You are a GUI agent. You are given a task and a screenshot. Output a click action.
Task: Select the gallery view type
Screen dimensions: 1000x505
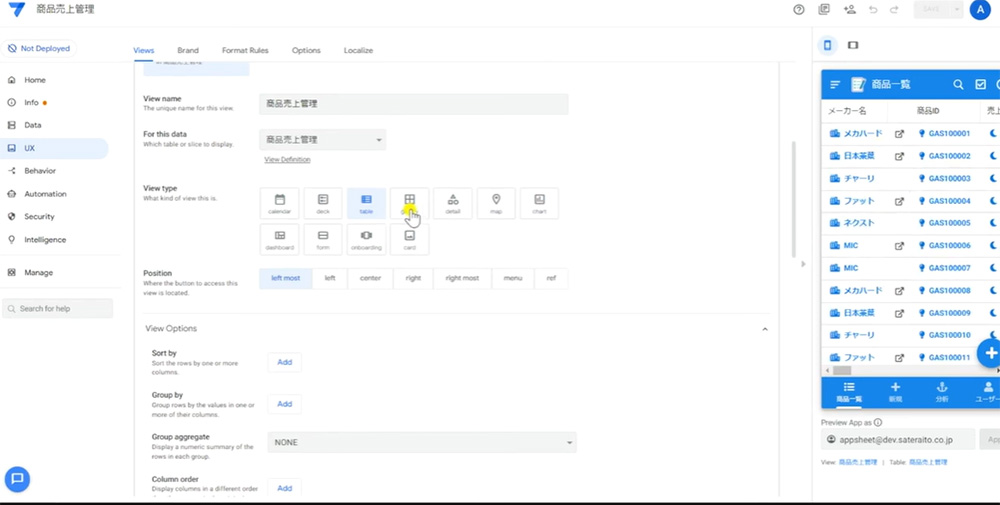pos(409,203)
